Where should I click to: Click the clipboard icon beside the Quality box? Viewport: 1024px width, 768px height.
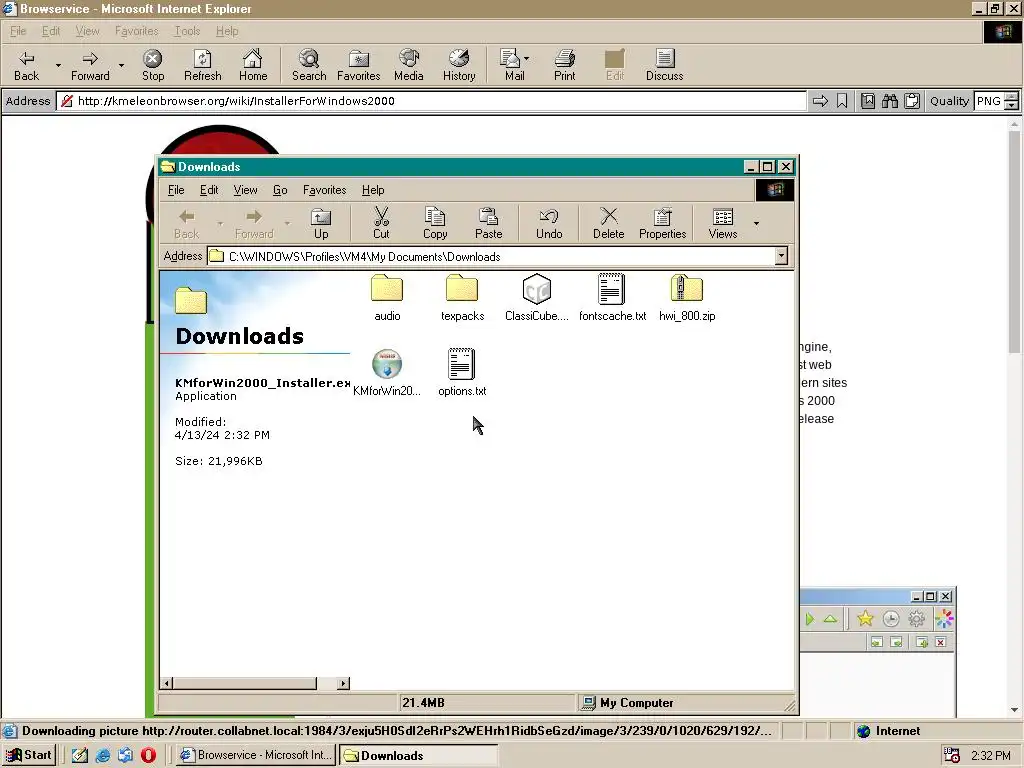(912, 101)
